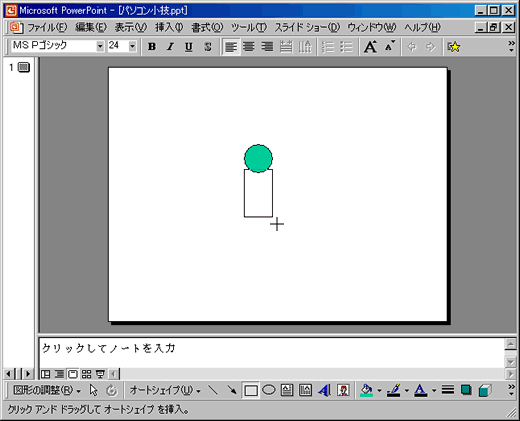The width and height of the screenshot is (520, 421).
Task: Open line color dropdown arrow
Action: [406, 390]
